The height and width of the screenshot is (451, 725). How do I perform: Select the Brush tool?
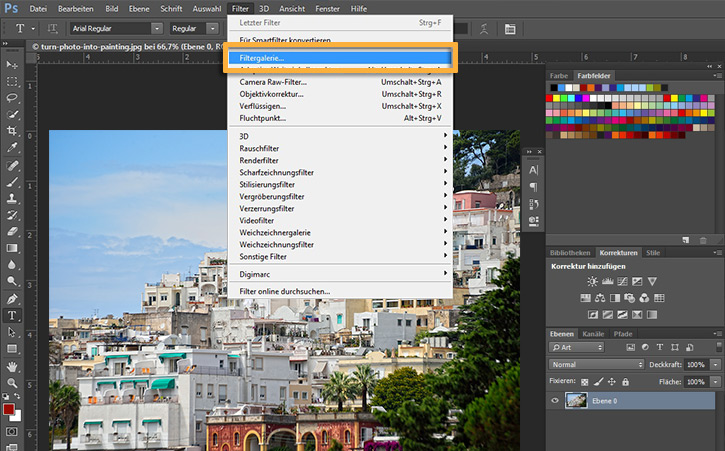pos(12,182)
